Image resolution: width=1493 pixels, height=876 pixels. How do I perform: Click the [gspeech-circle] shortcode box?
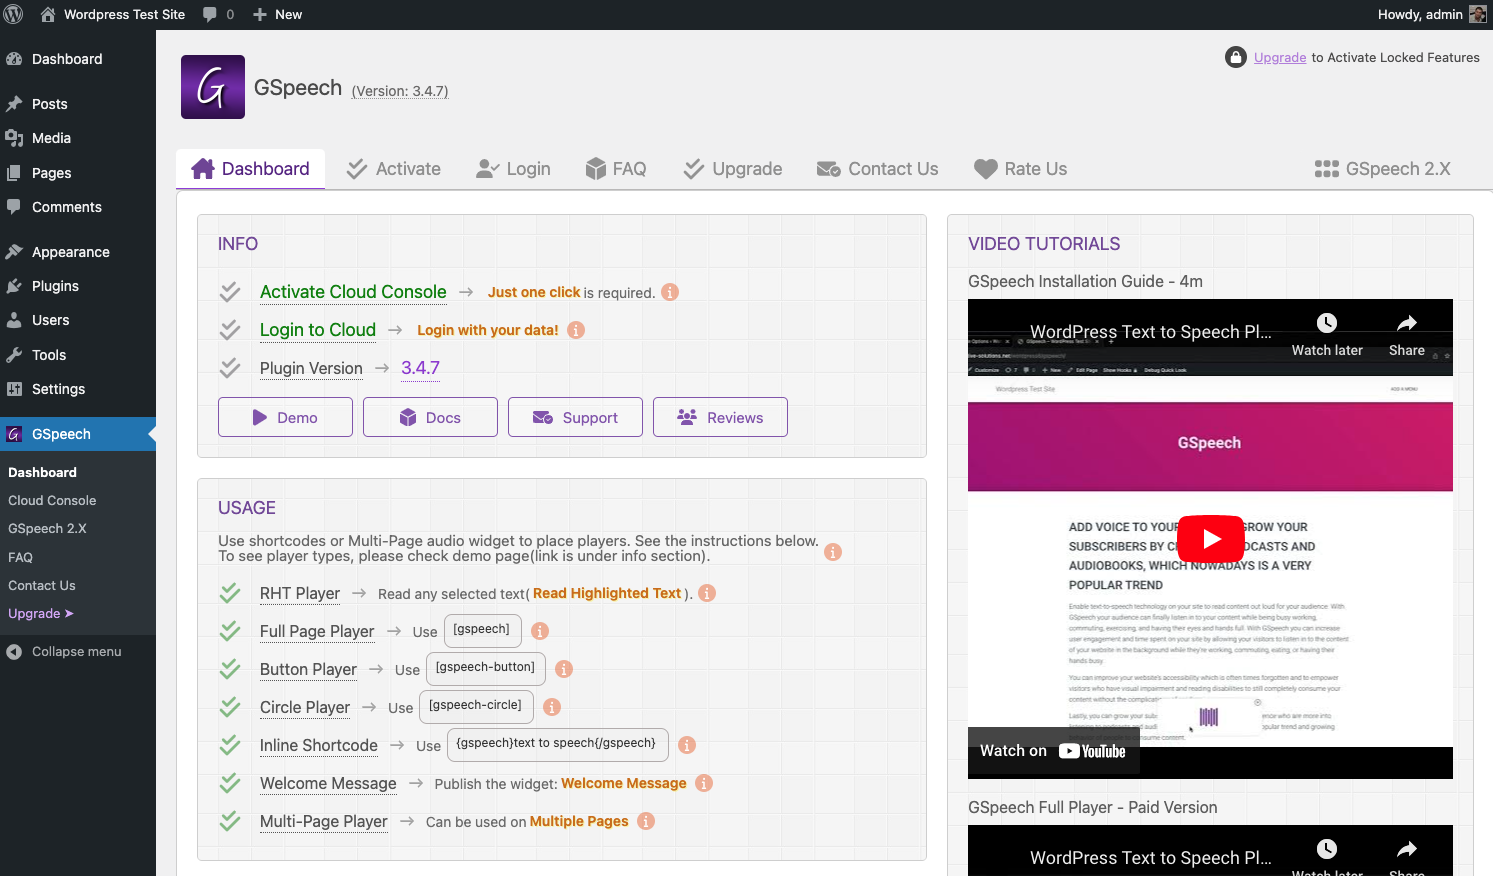point(476,705)
